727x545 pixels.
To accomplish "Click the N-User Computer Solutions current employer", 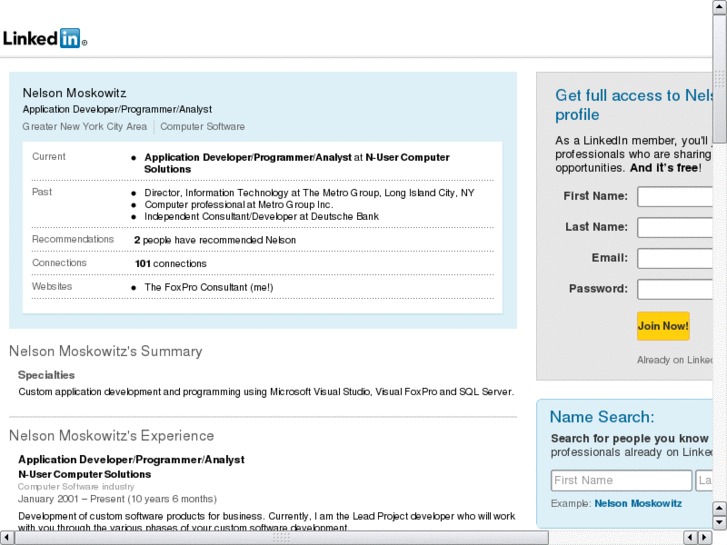I will pos(297,163).
